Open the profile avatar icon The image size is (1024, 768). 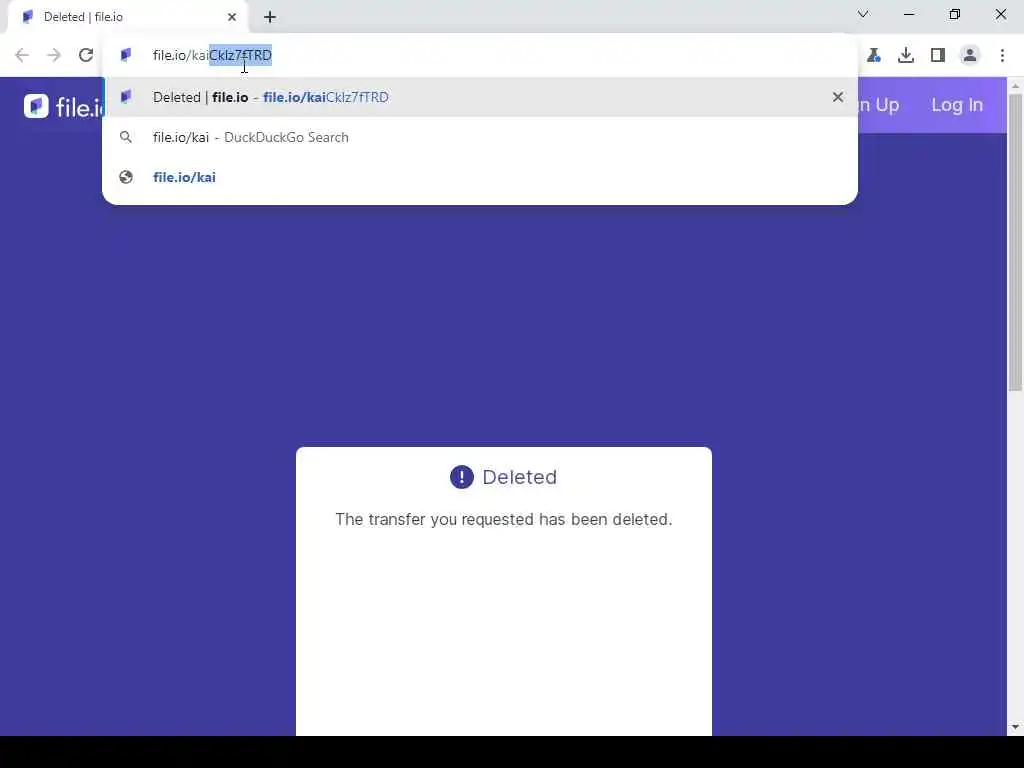970,55
